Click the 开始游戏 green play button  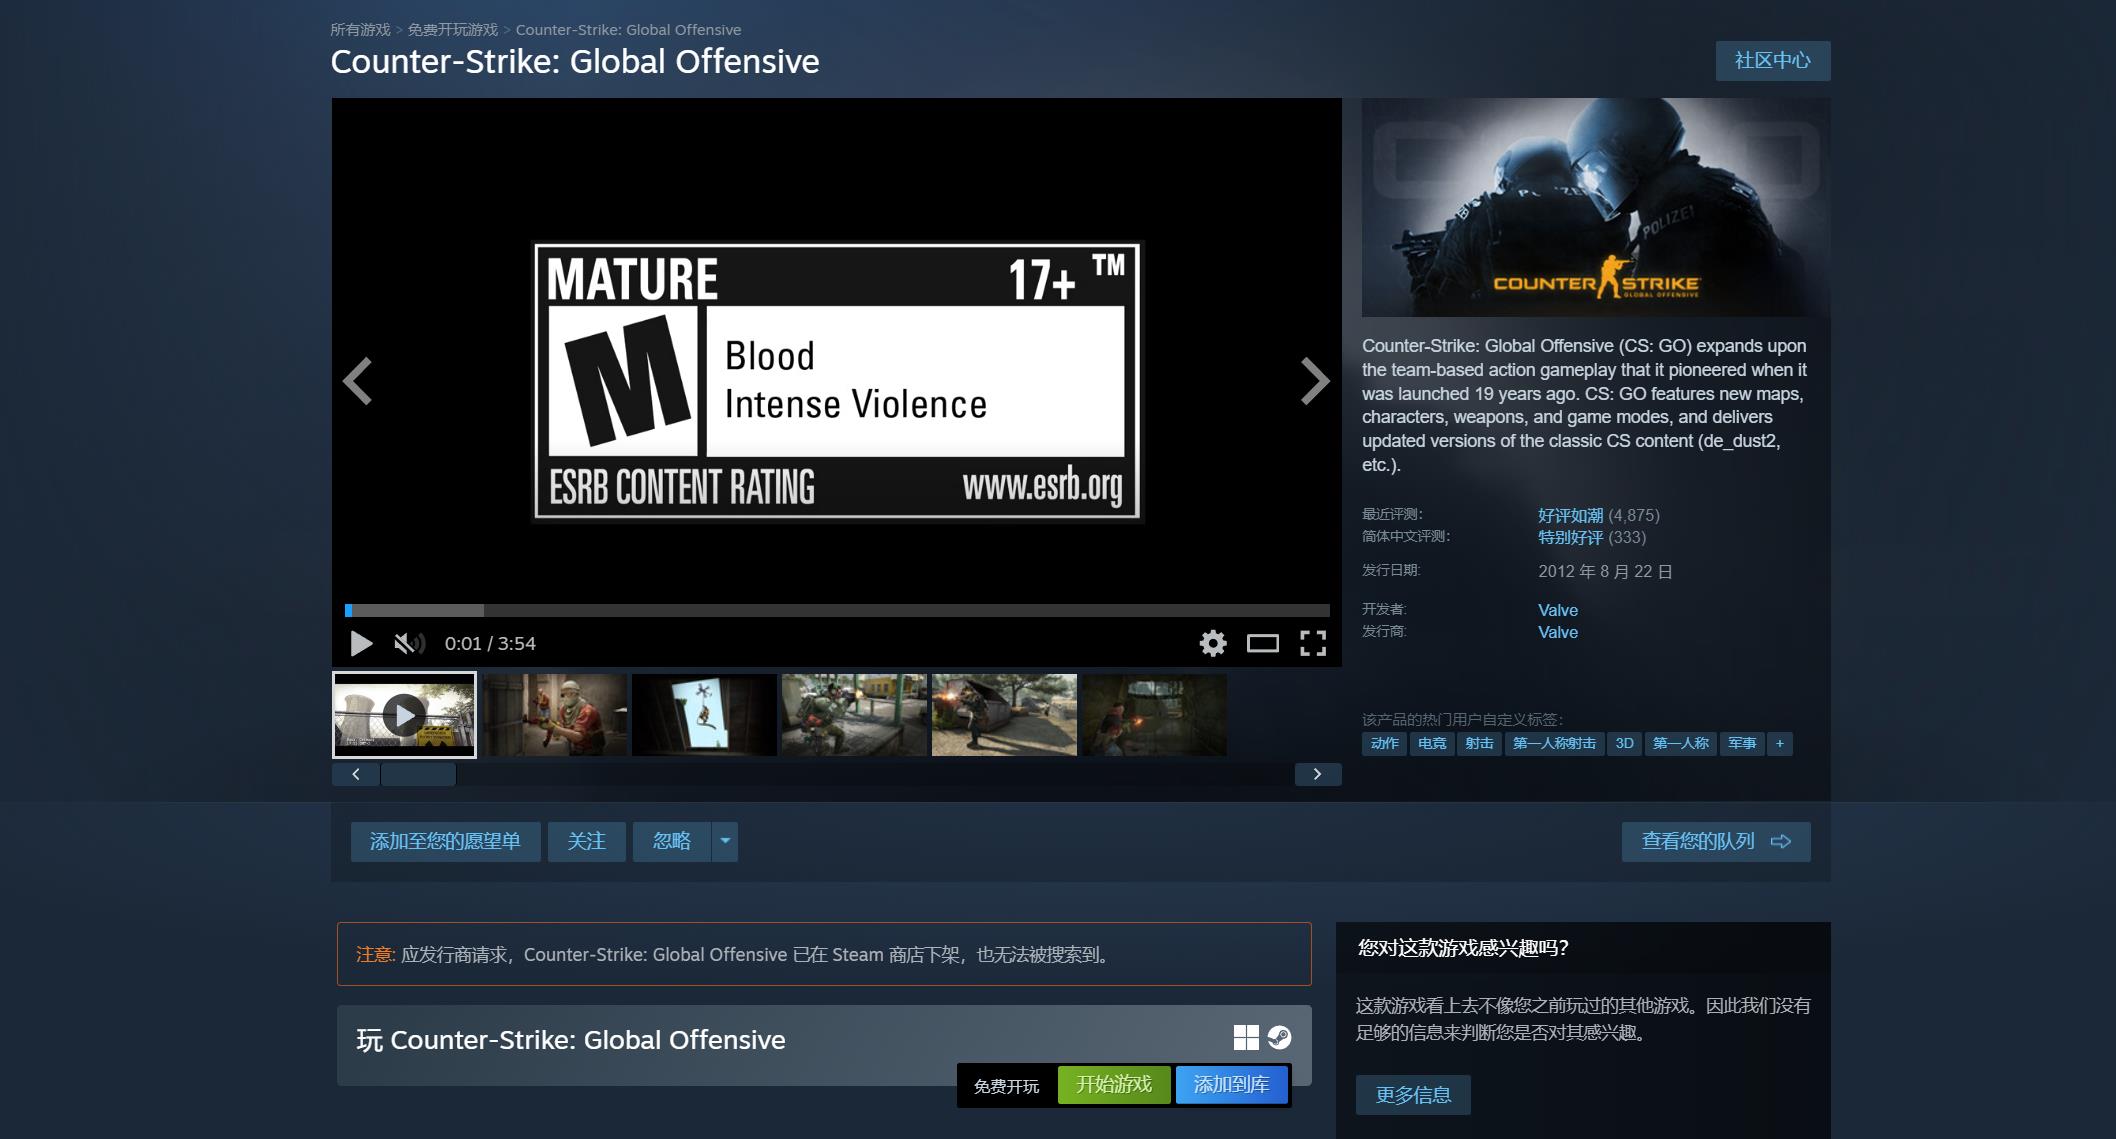pyautogui.click(x=1113, y=1085)
